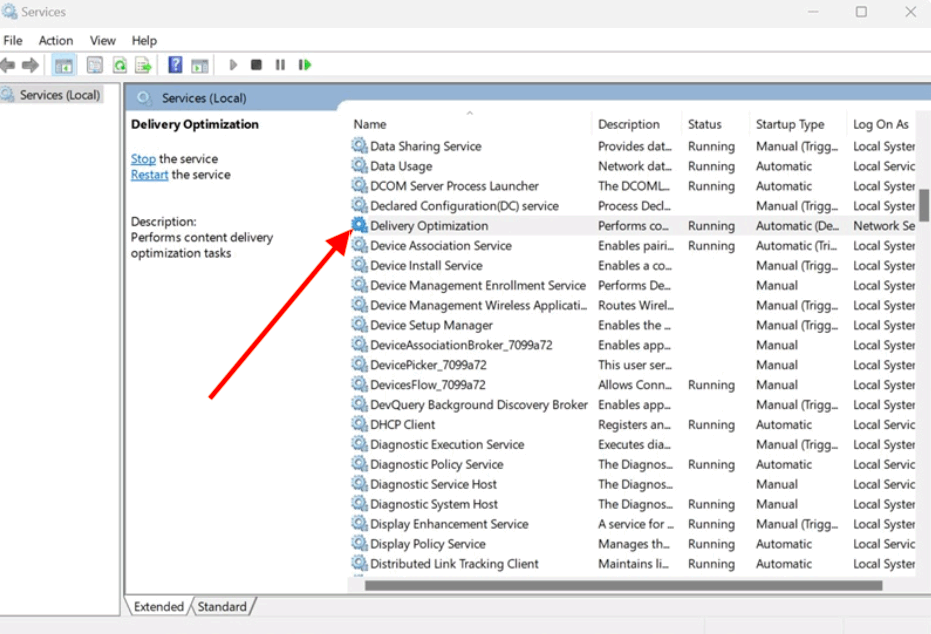Click the Restart the service link
The height and width of the screenshot is (634, 931).
click(x=149, y=175)
